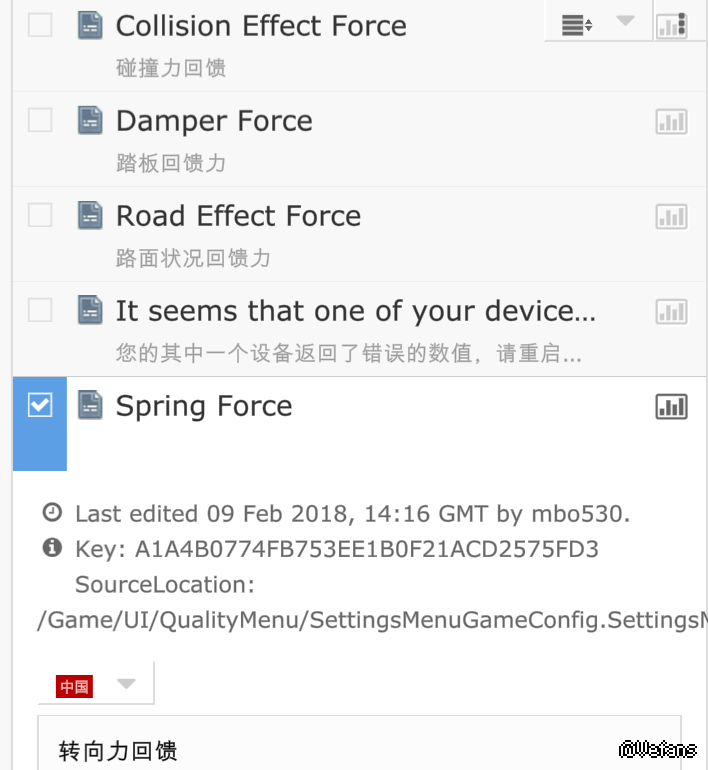The width and height of the screenshot is (708, 770).
Task: Check the Collision Effect Force checkbox
Action: [x=40, y=25]
